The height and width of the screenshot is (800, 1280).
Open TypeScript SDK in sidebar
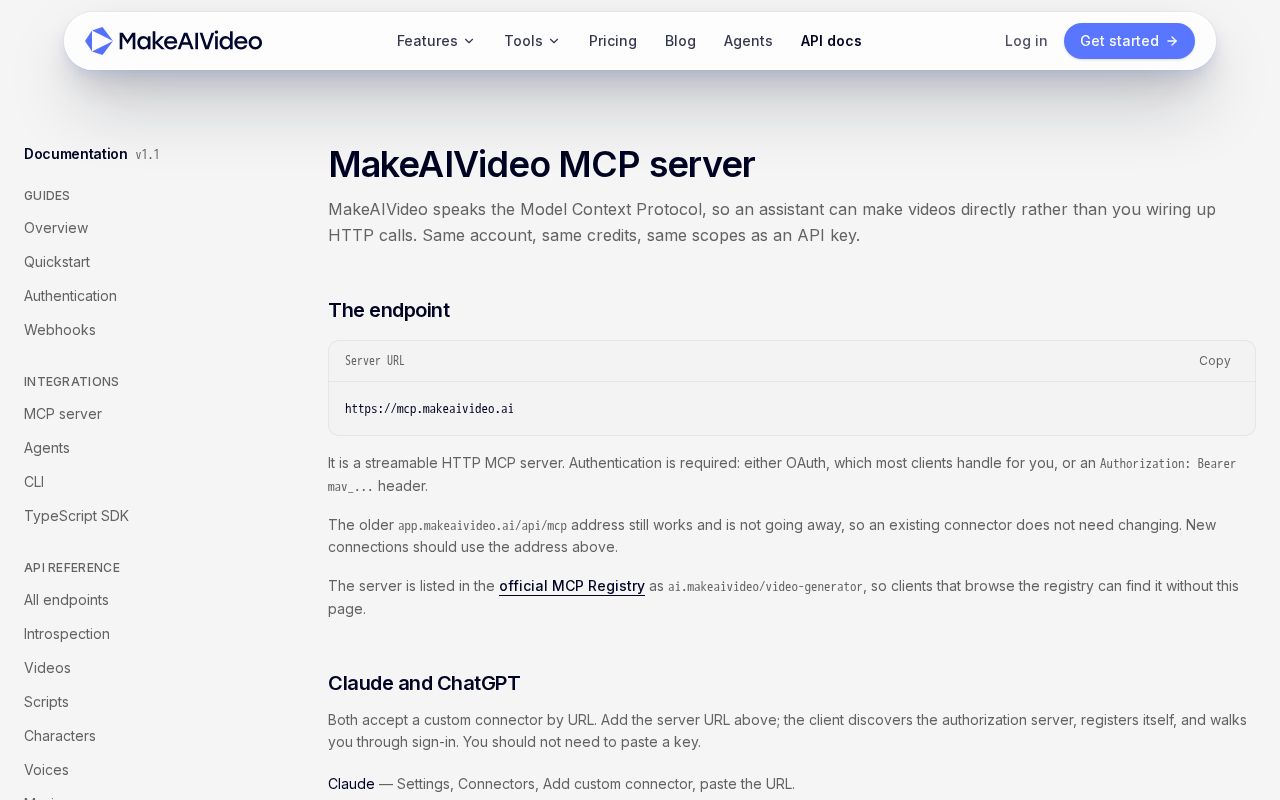click(x=76, y=516)
